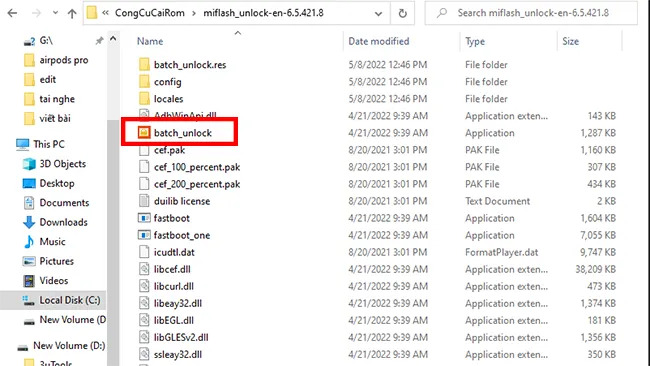Select Local Disk (C:) in sidebar
This screenshot has height=366, width=650.
pyautogui.click(x=70, y=300)
